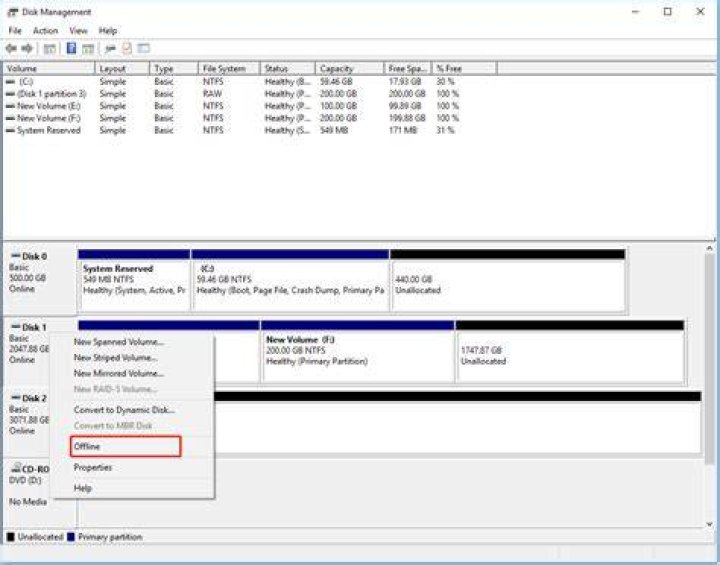This screenshot has height=565, width=720.
Task: Click the CD-ROM drive icon
Action: click(x=16, y=468)
